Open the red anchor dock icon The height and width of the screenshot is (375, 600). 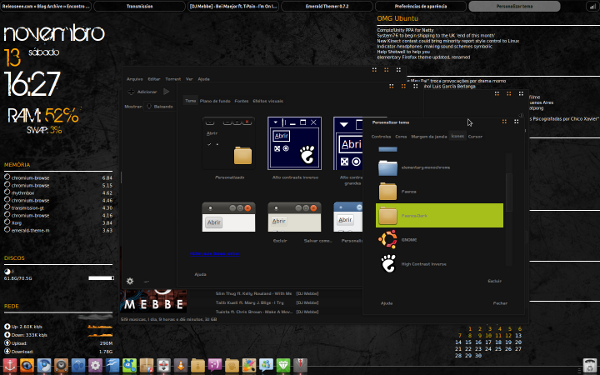tap(10, 365)
